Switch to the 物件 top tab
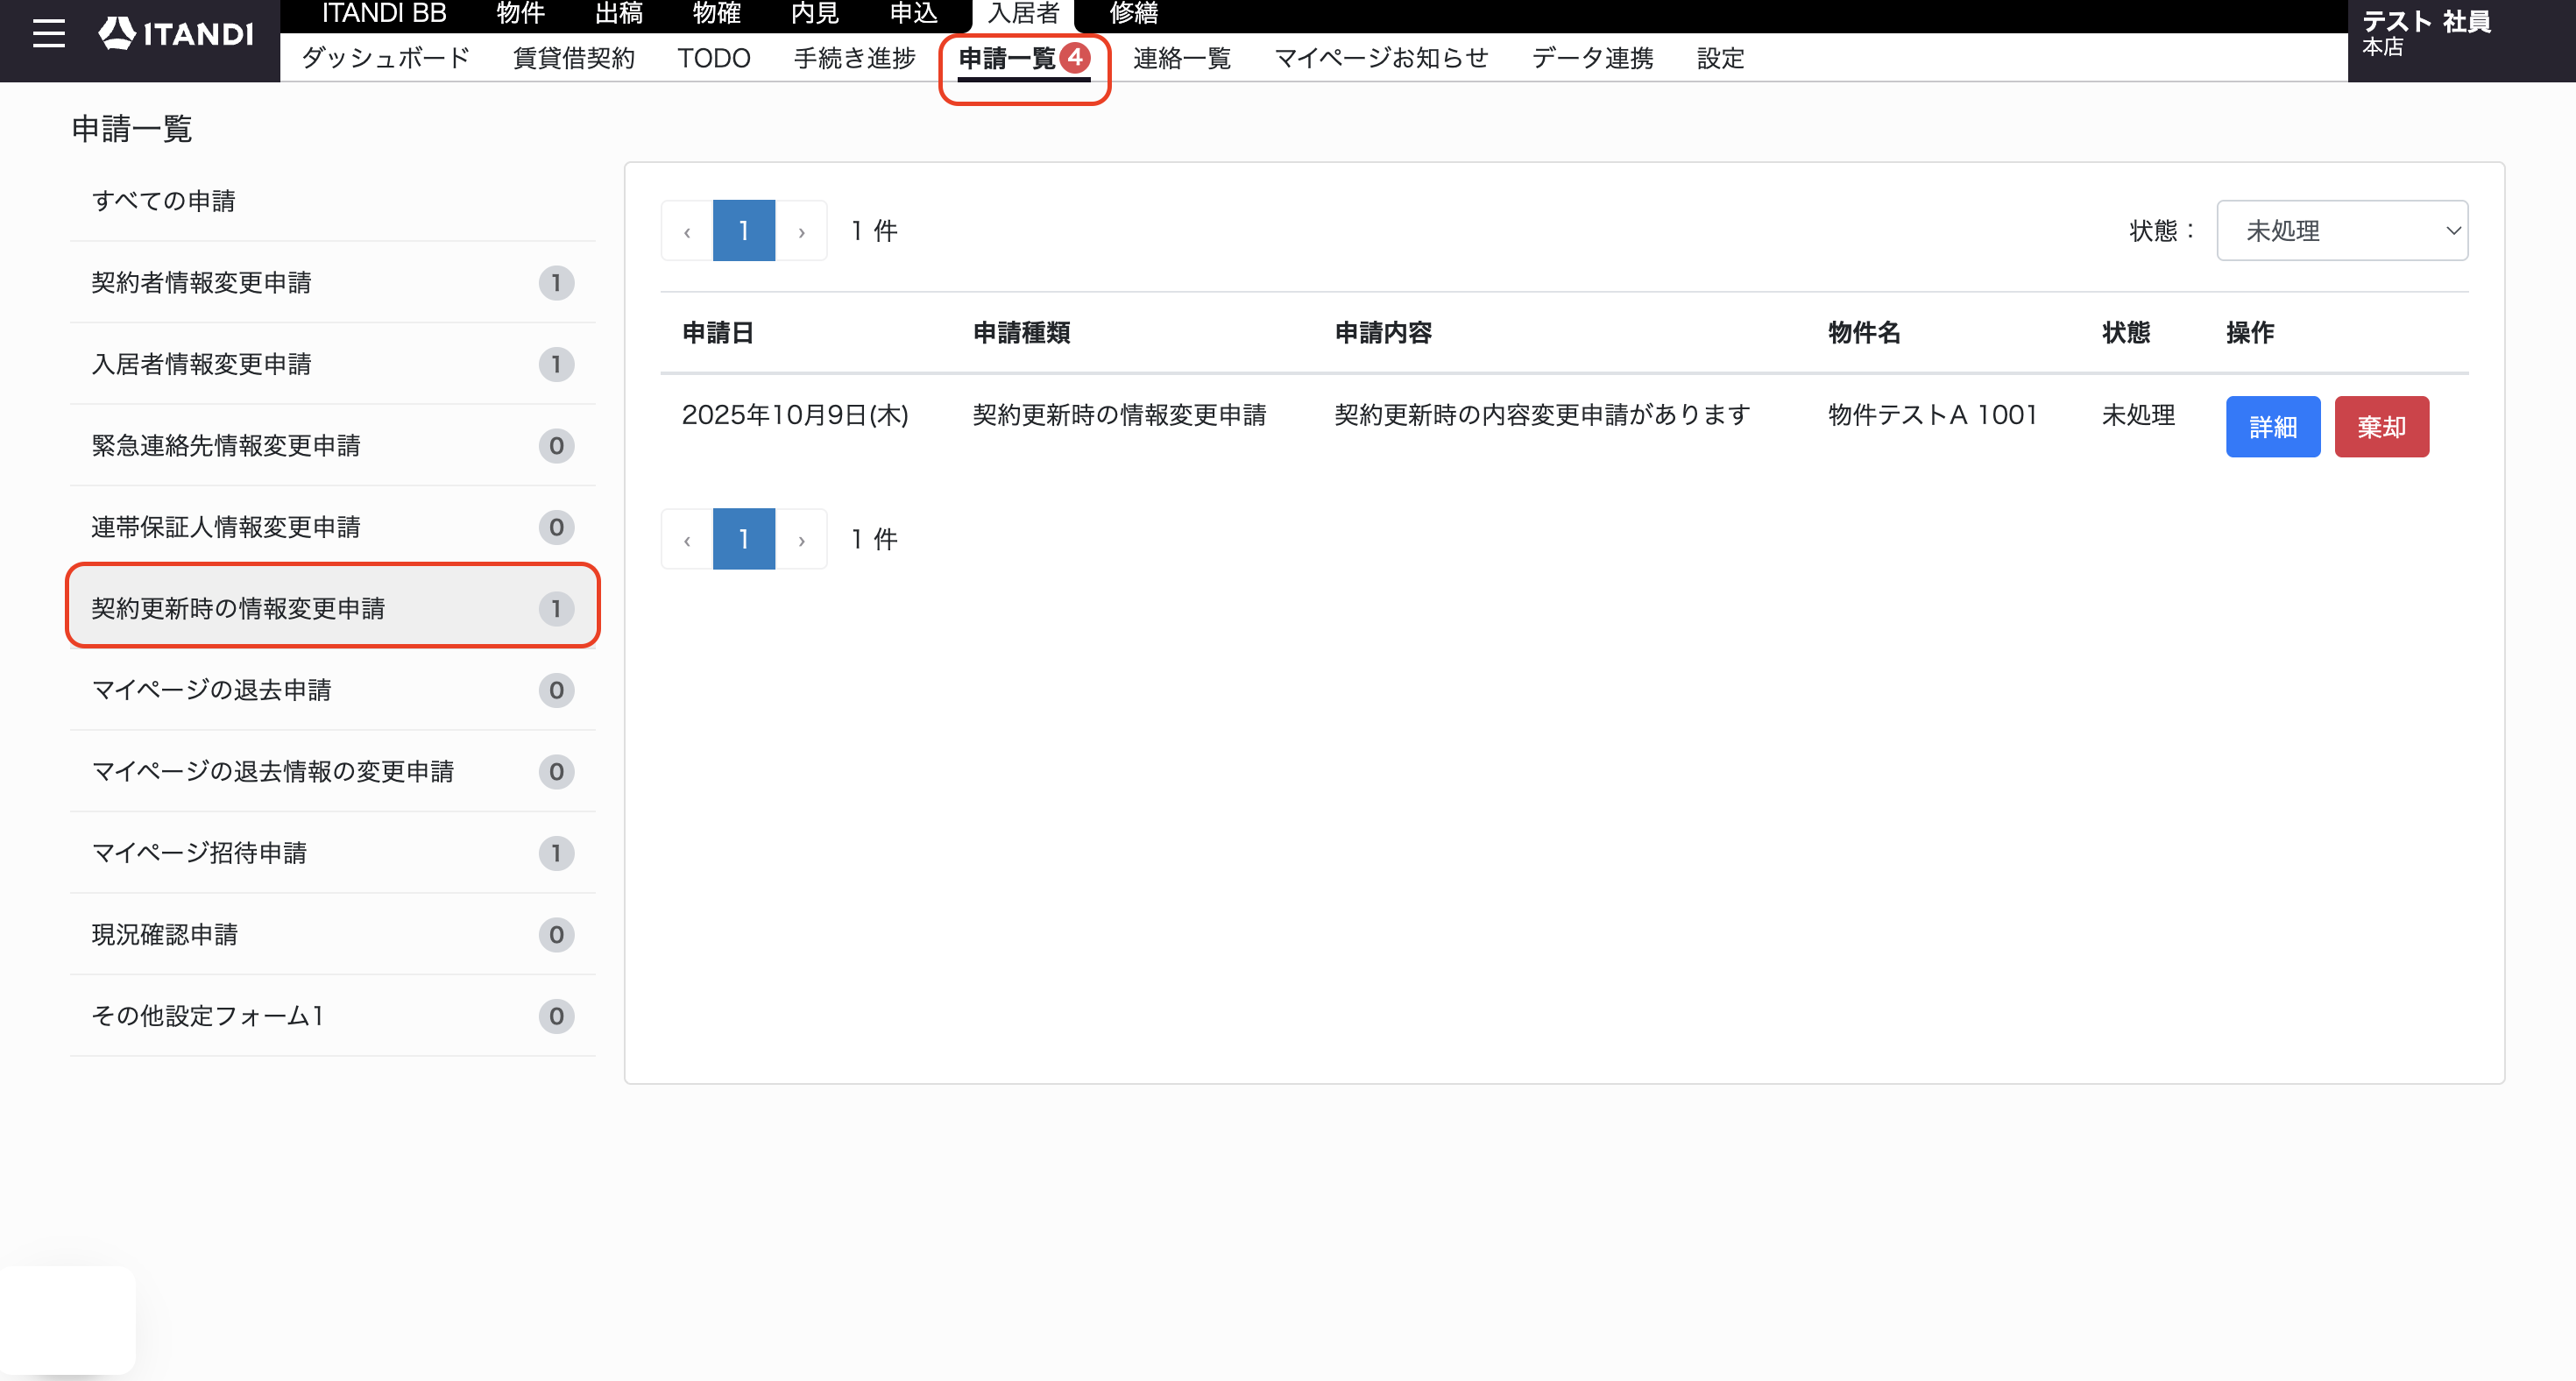The width and height of the screenshot is (2576, 1381). [x=521, y=14]
